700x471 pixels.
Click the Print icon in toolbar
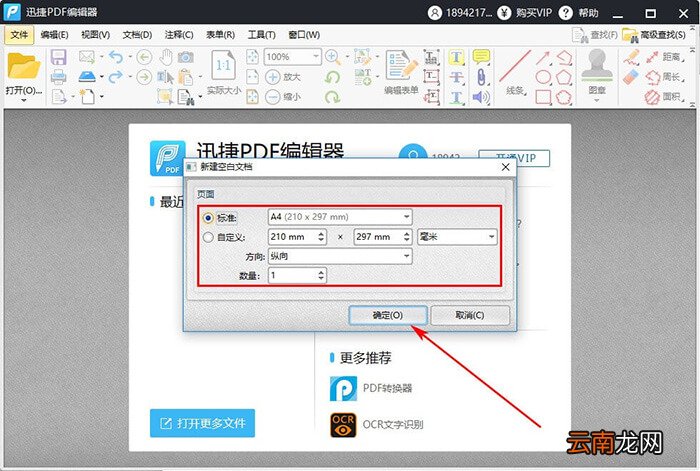58,77
